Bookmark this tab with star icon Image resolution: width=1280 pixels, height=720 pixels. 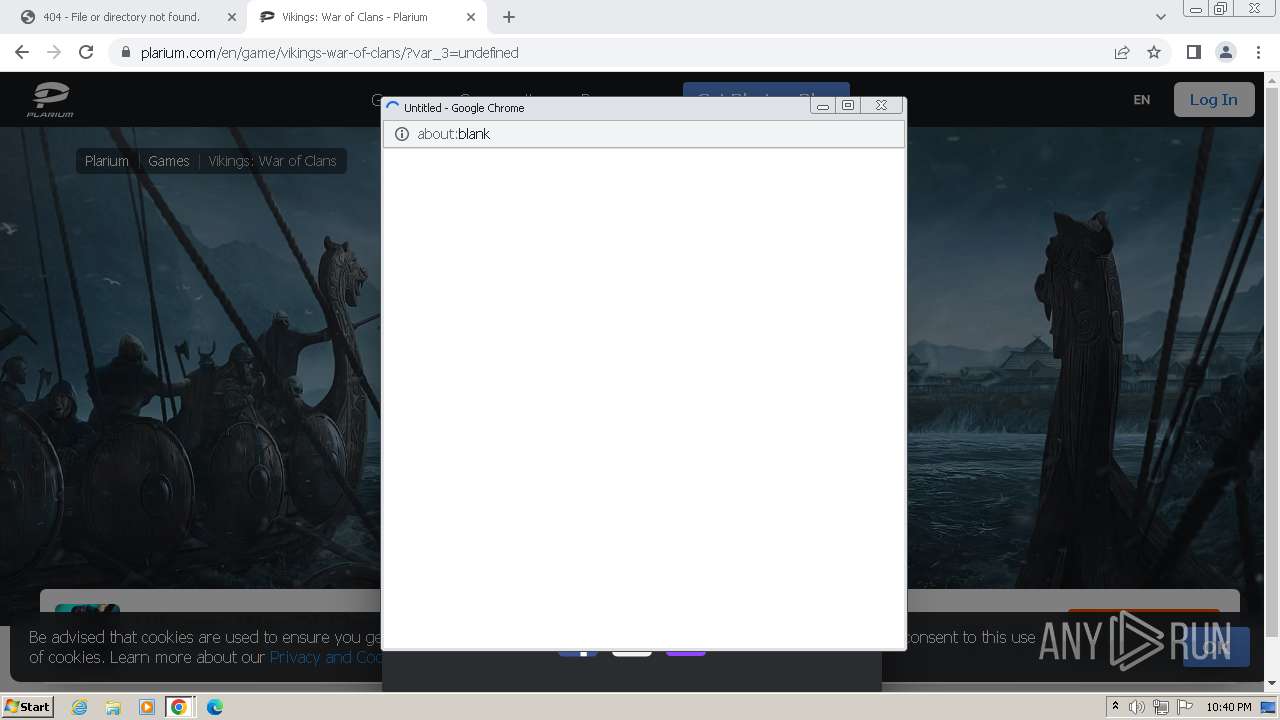(1154, 52)
